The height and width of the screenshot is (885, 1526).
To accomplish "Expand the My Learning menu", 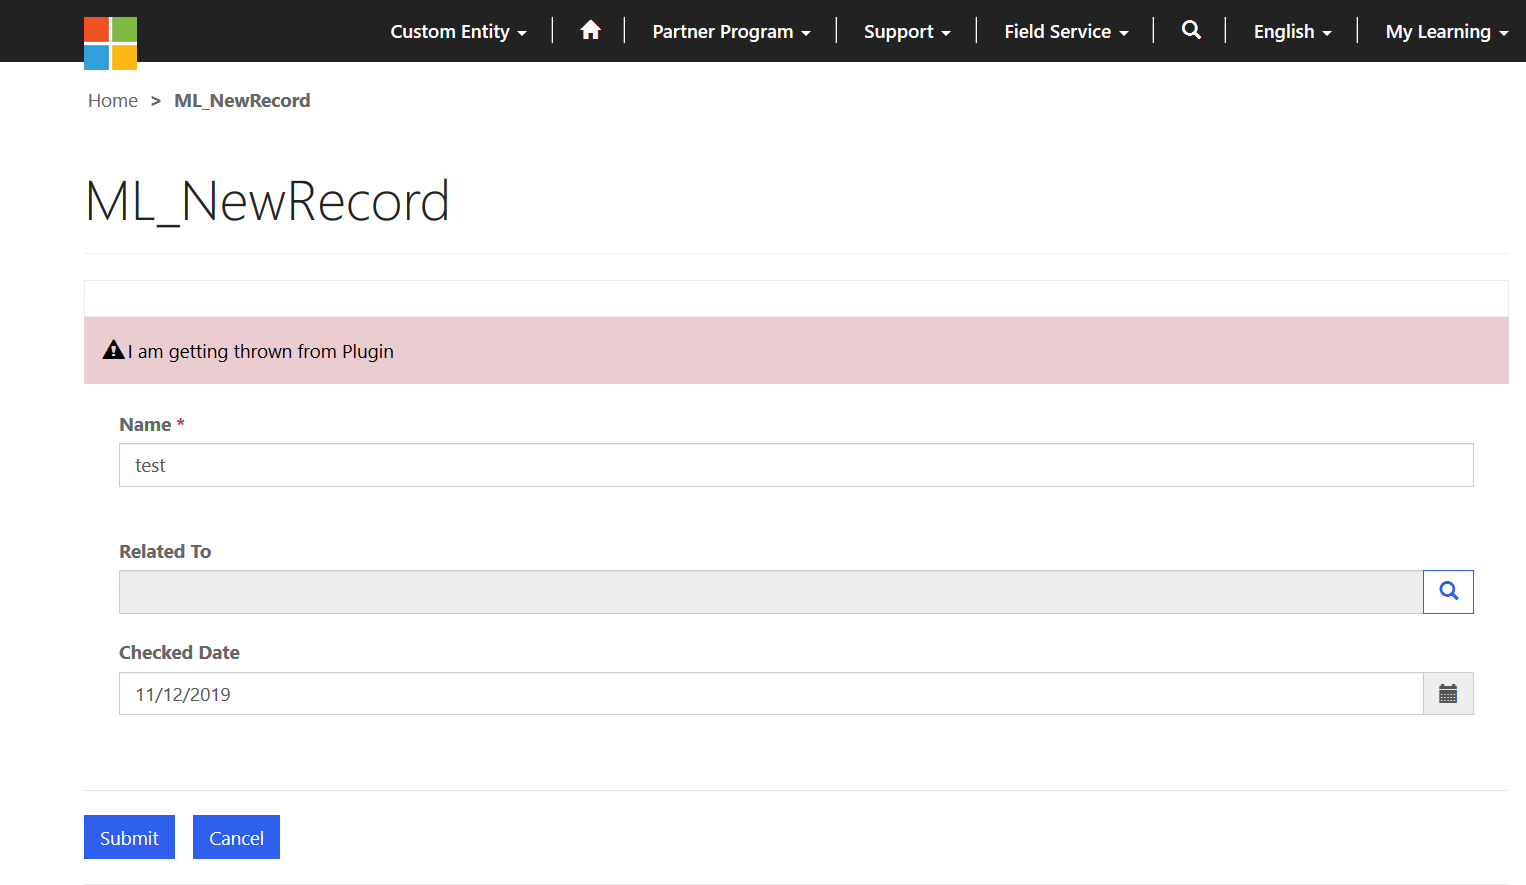I will click(1447, 31).
